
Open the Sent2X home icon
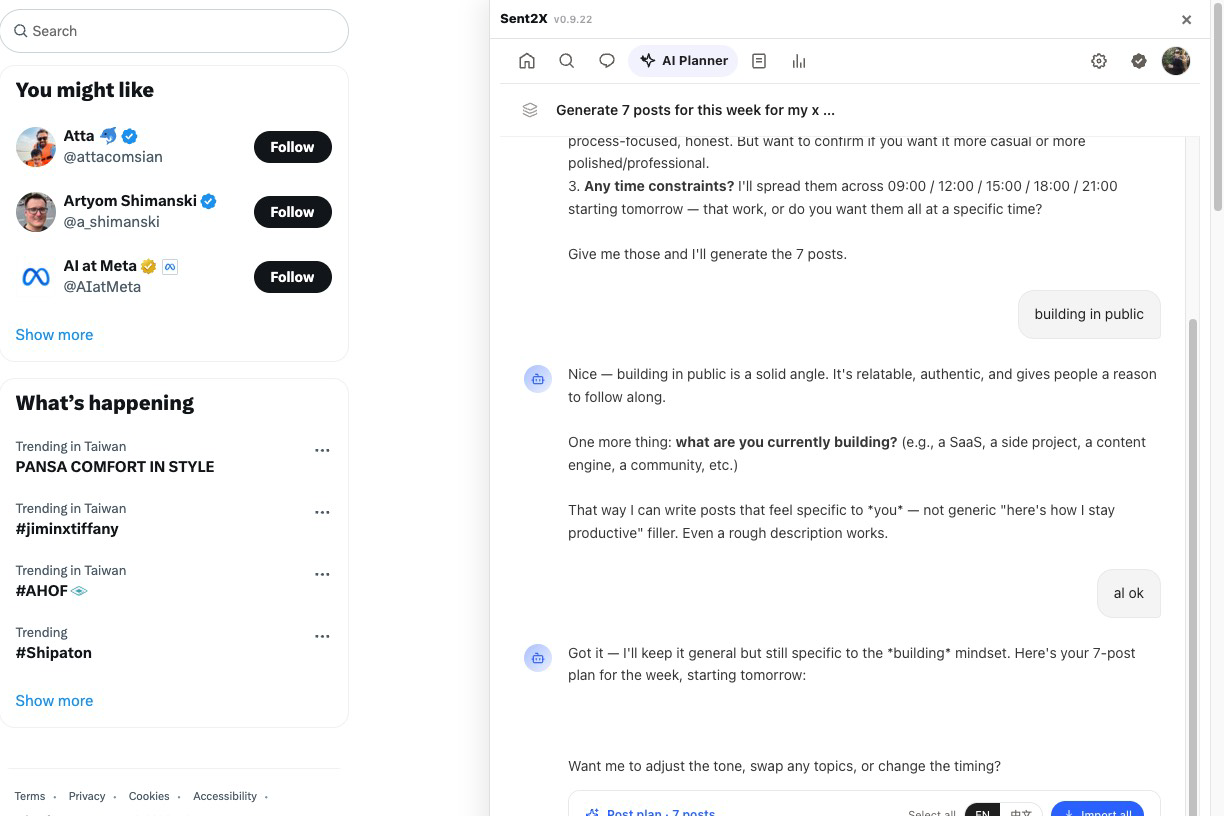tap(527, 61)
